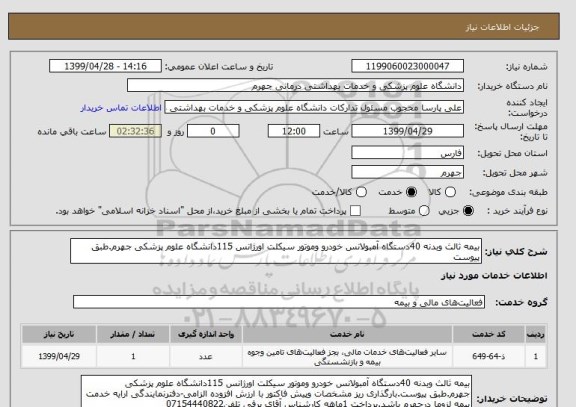Click the جزئیات اطلاعات نیاز header title
The height and width of the screenshot is (407, 576).
[502, 27]
